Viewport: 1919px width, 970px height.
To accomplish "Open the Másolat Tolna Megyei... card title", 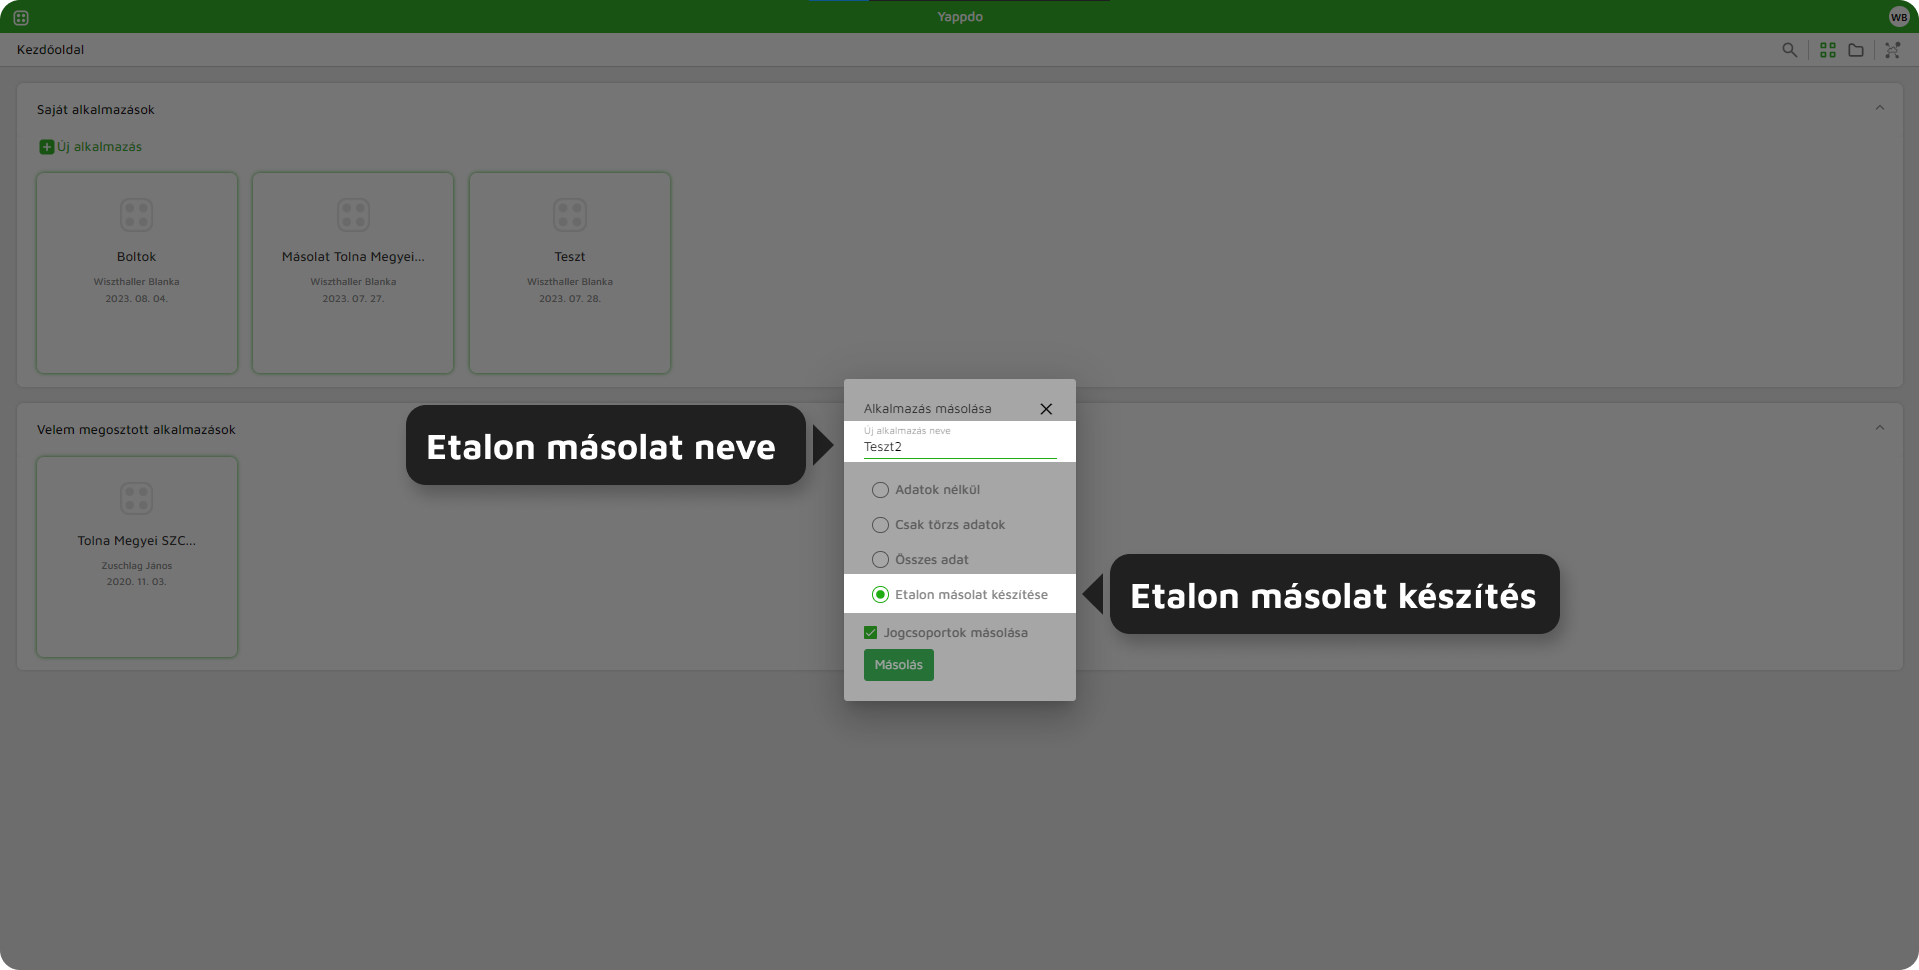I will point(353,257).
